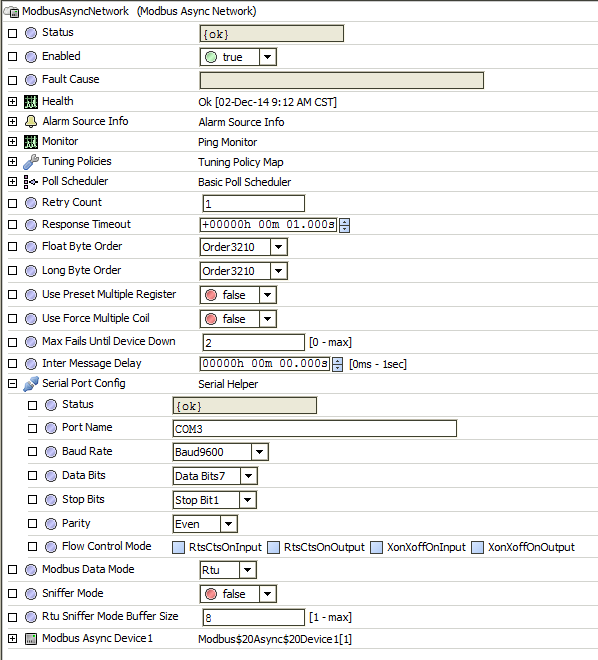Open the Data Bits dropdown
The width and height of the screenshot is (598, 660).
(x=249, y=476)
